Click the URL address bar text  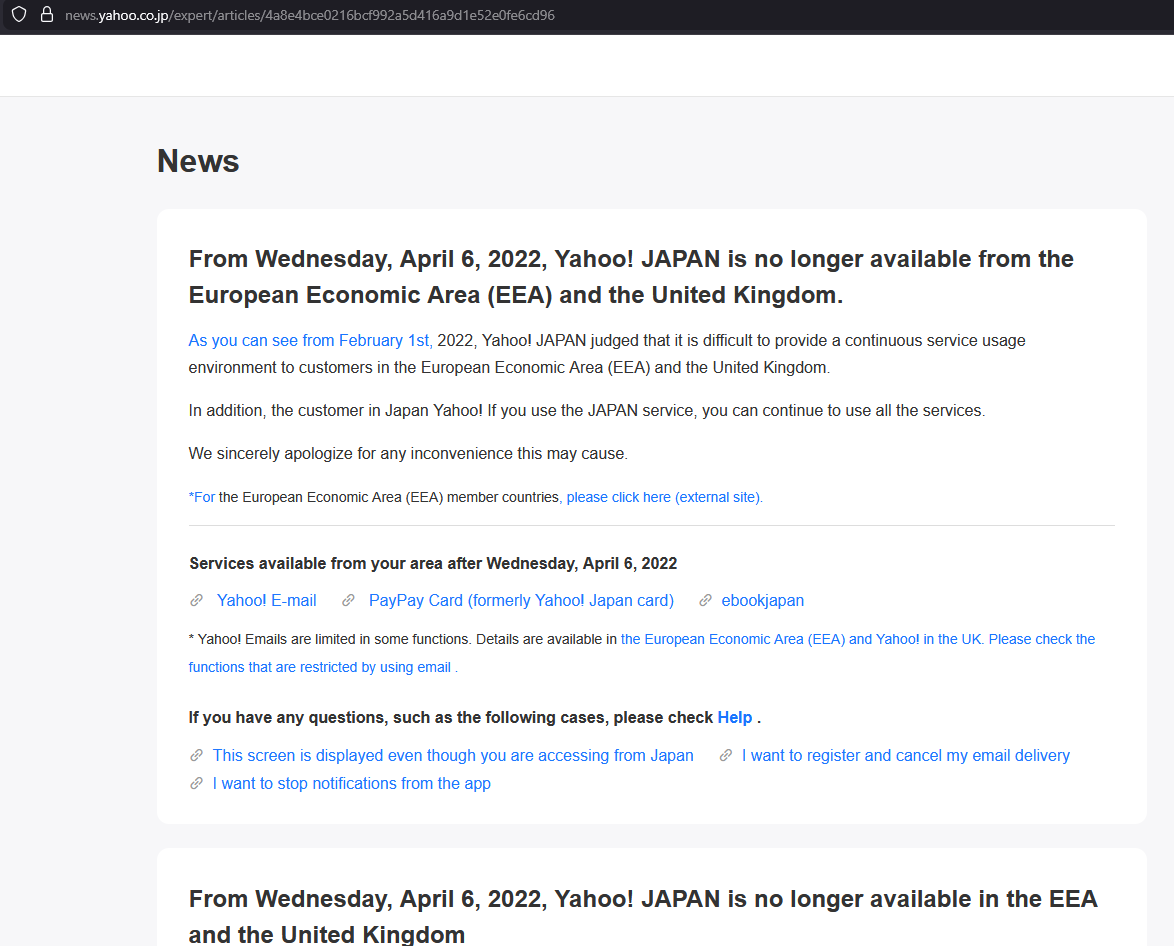pyautogui.click(x=310, y=15)
